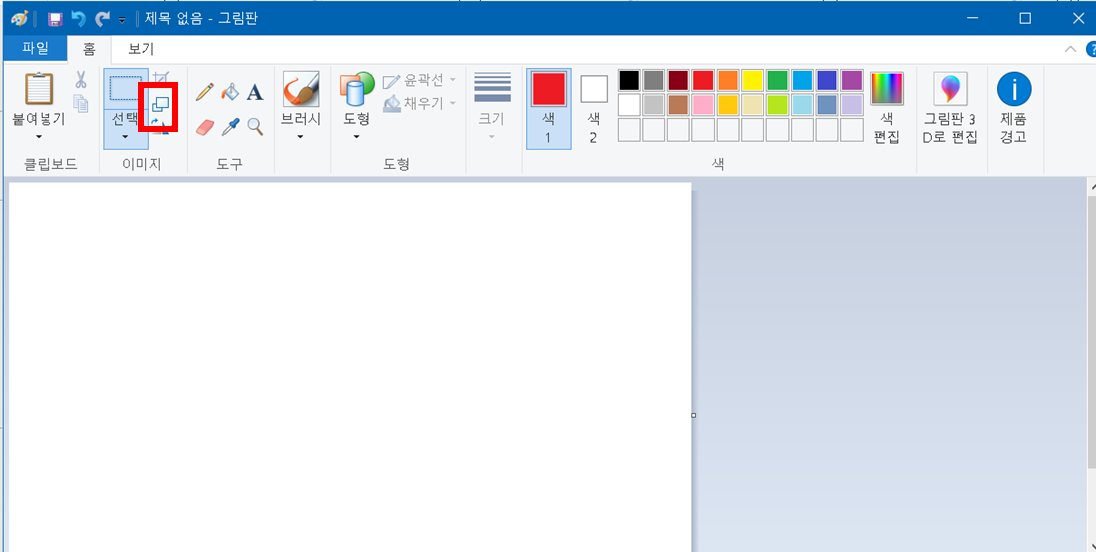Click inside the white drawing canvas
This screenshot has width=1096, height=552.
pos(349,367)
